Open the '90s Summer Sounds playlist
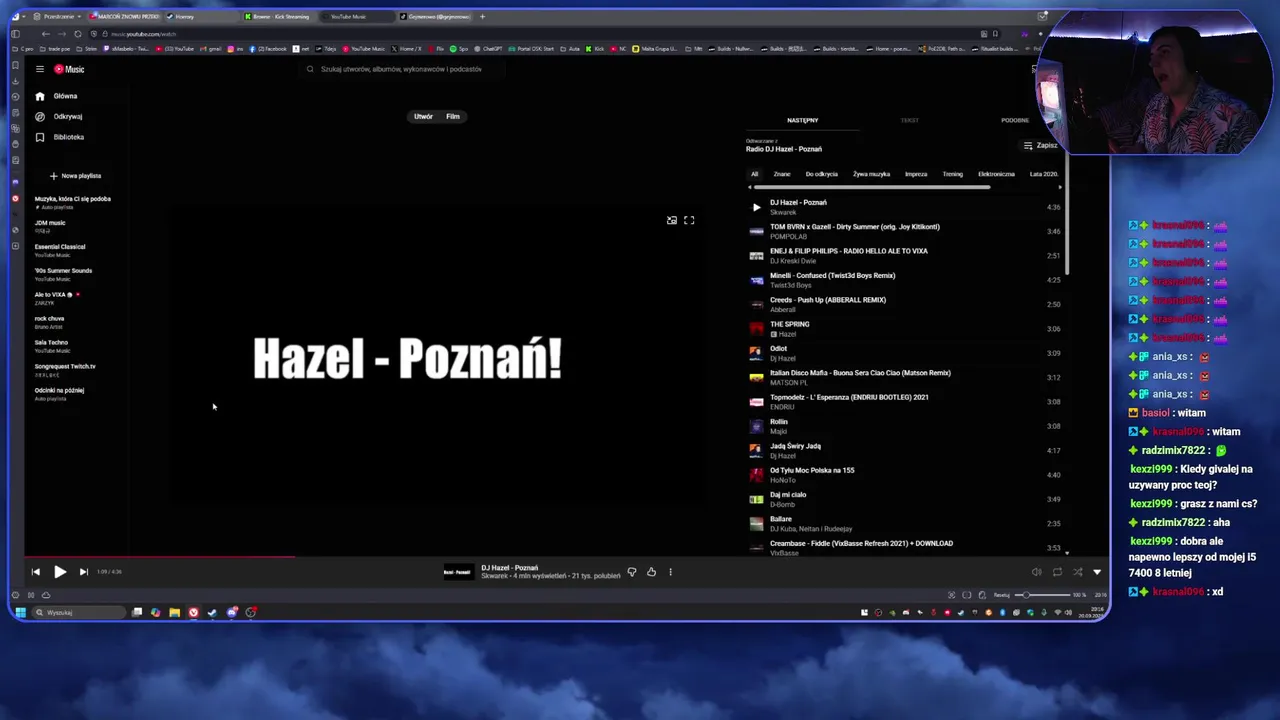Image resolution: width=1280 pixels, height=720 pixels. click(x=63, y=274)
